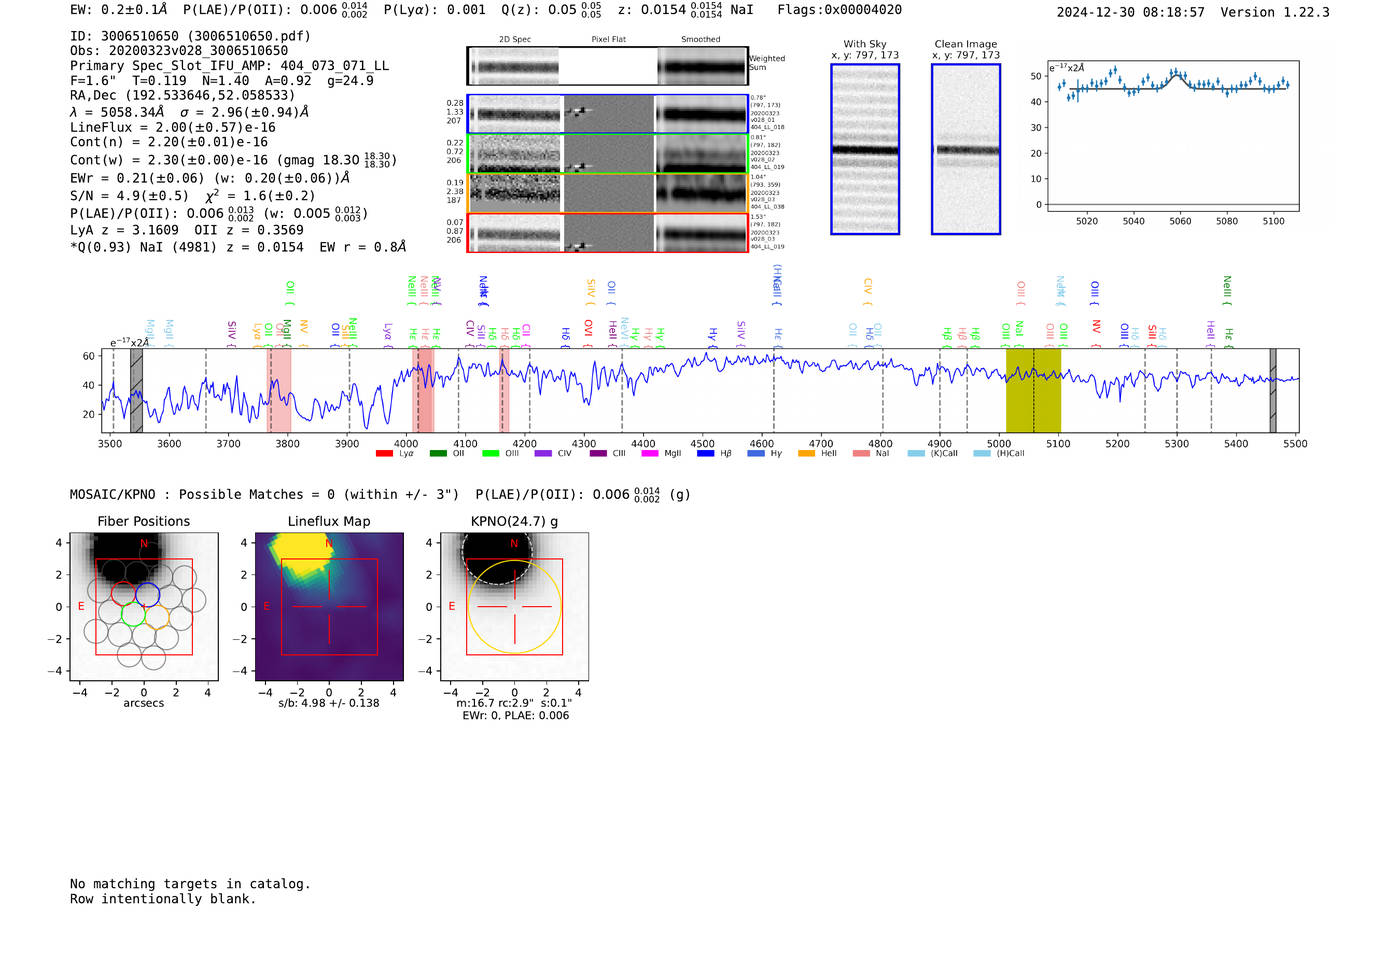Click the hatched gray region near 3550 Å
Image resolution: width=1400 pixels, height=953 pixels.
[x=136, y=390]
